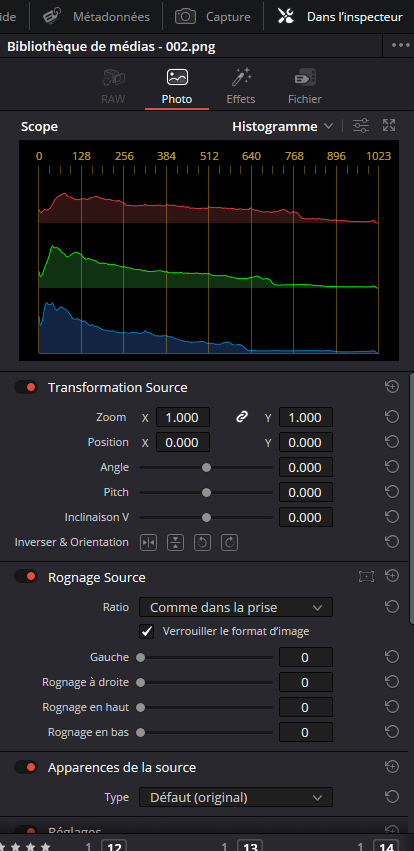Viewport: 414px width, 851px height.
Task: Rotate the image counterclockwise
Action: [202, 542]
